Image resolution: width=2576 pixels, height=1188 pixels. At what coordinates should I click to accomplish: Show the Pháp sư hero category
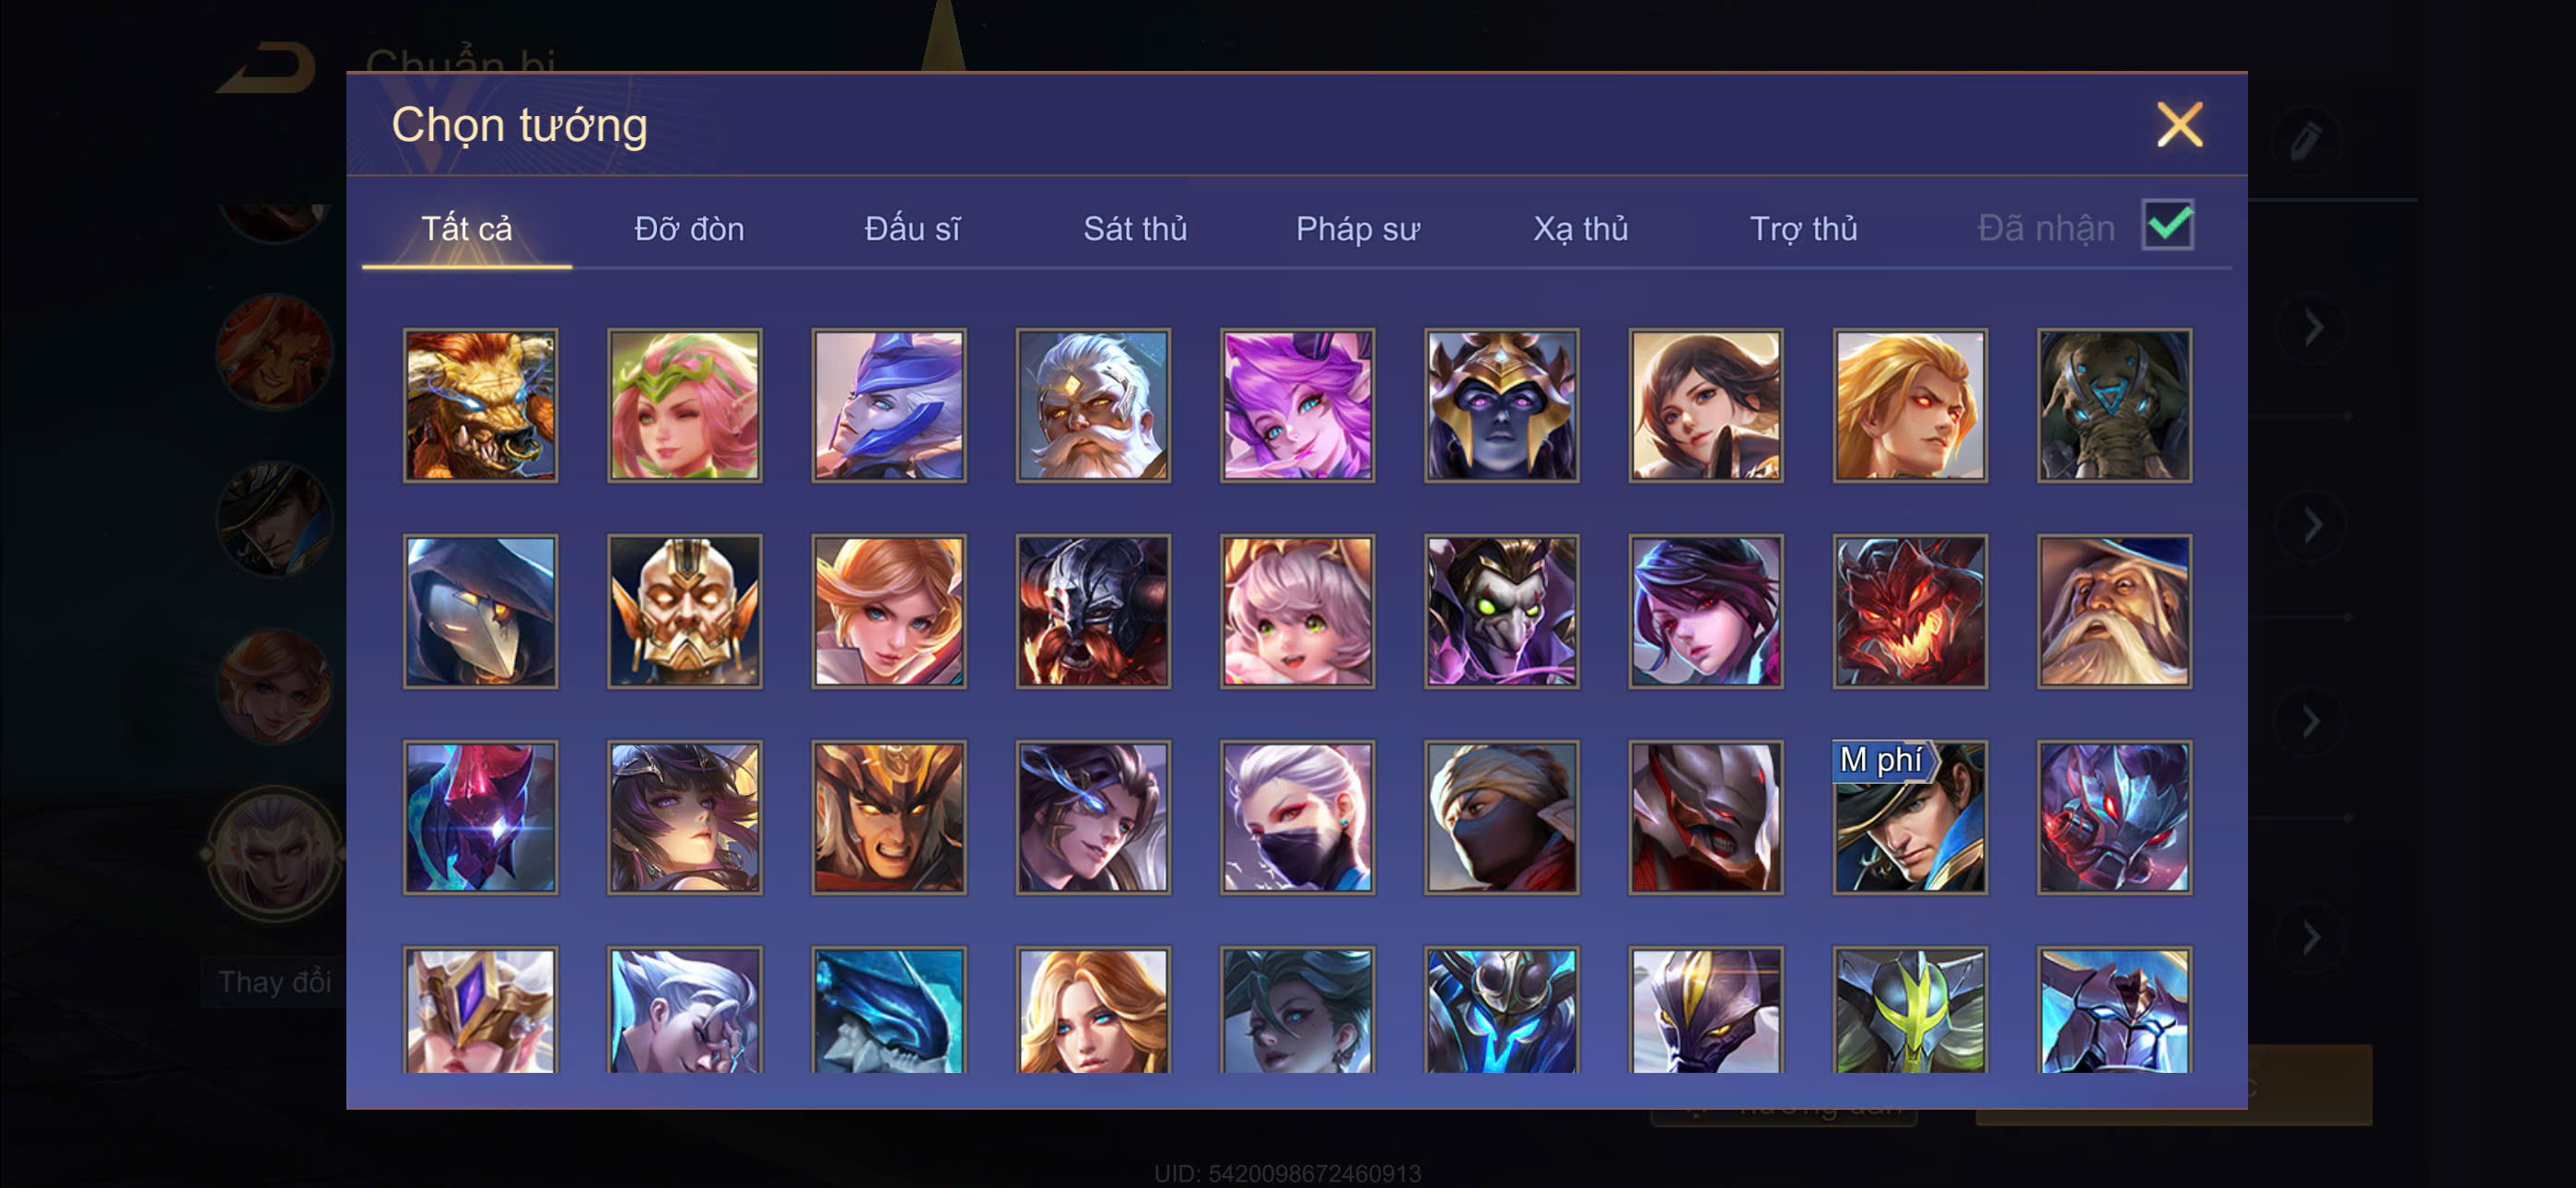coord(1357,229)
